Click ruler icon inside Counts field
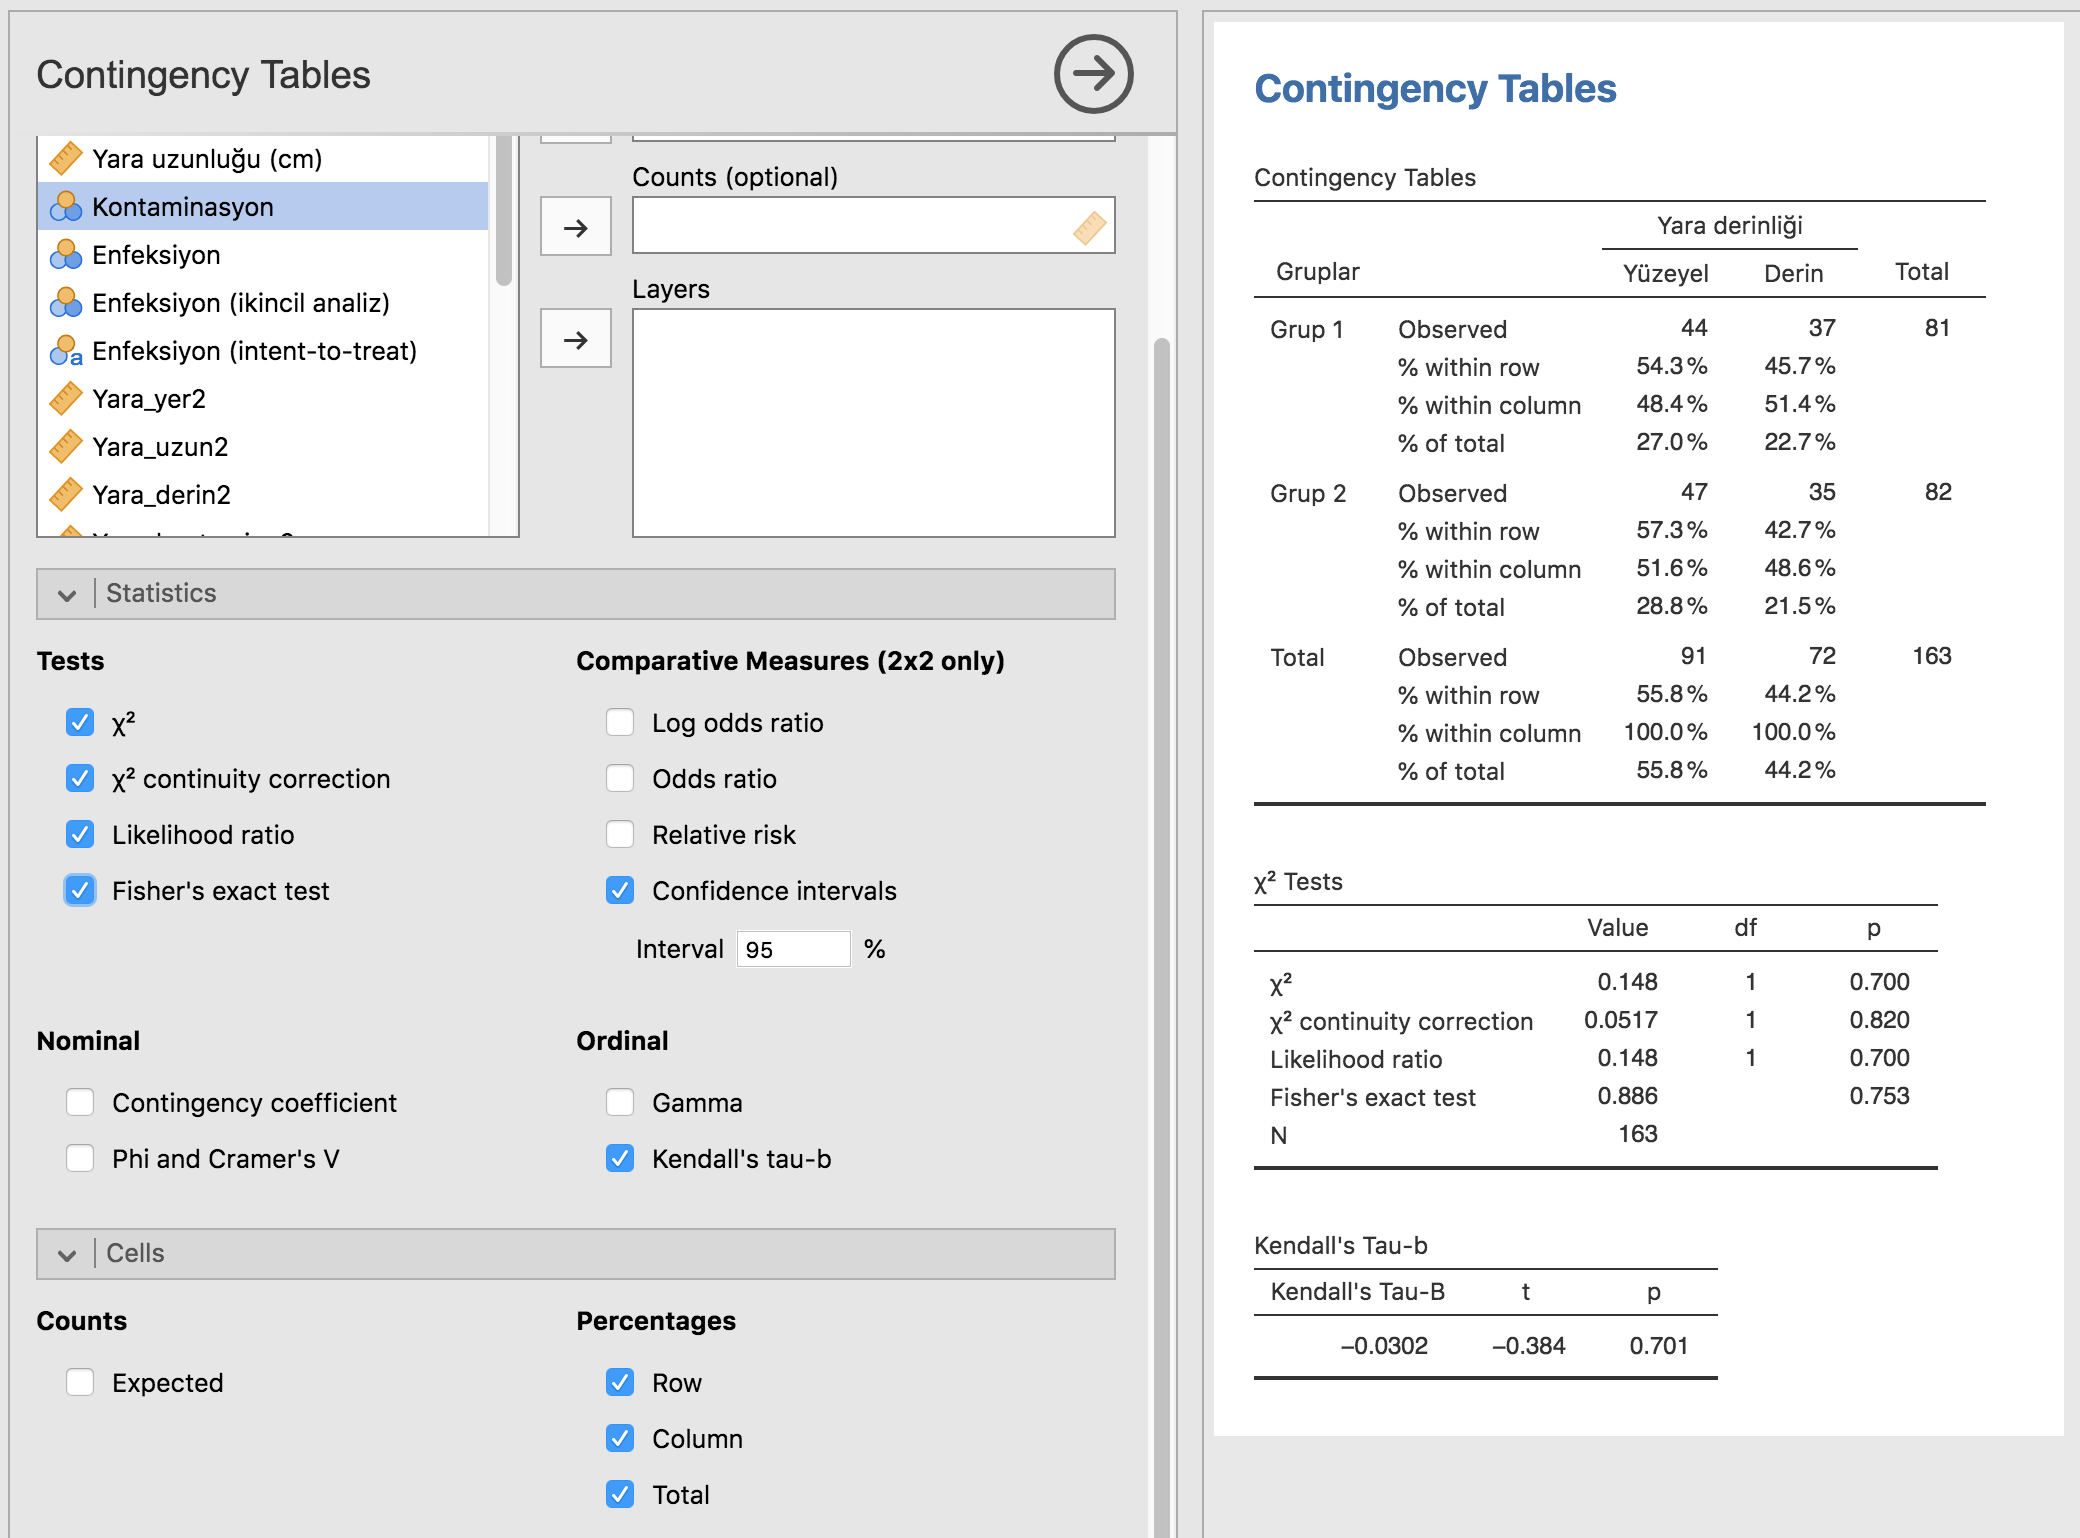 click(1089, 227)
